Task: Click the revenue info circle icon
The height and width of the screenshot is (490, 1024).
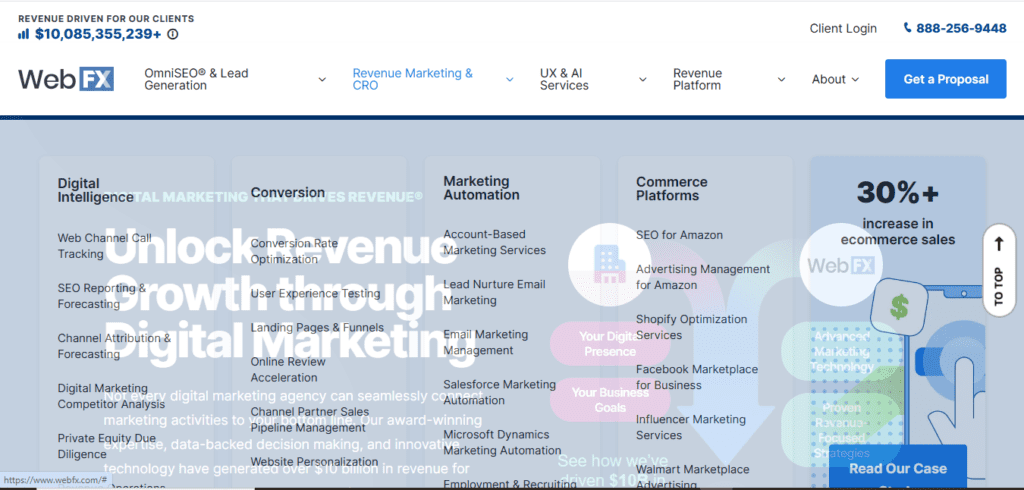Action: (172, 34)
